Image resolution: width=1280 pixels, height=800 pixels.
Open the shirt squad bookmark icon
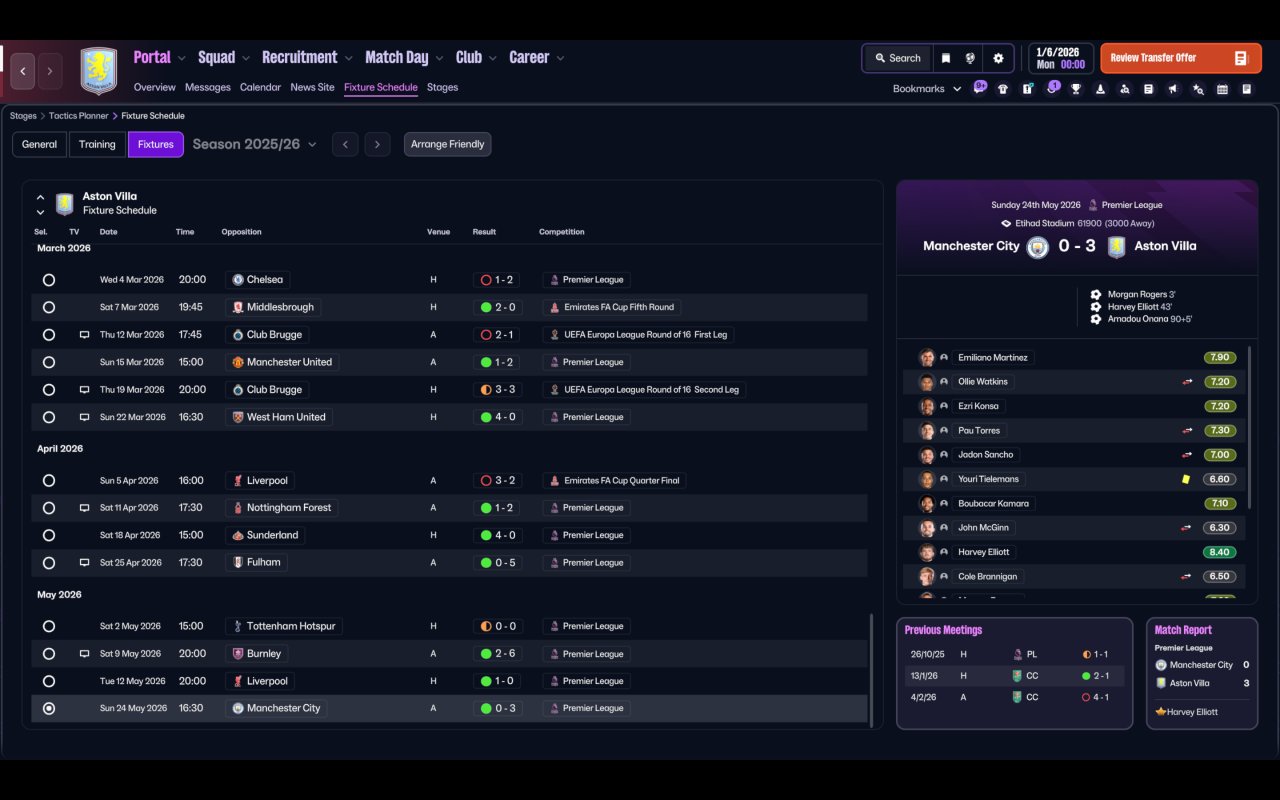(x=1003, y=89)
